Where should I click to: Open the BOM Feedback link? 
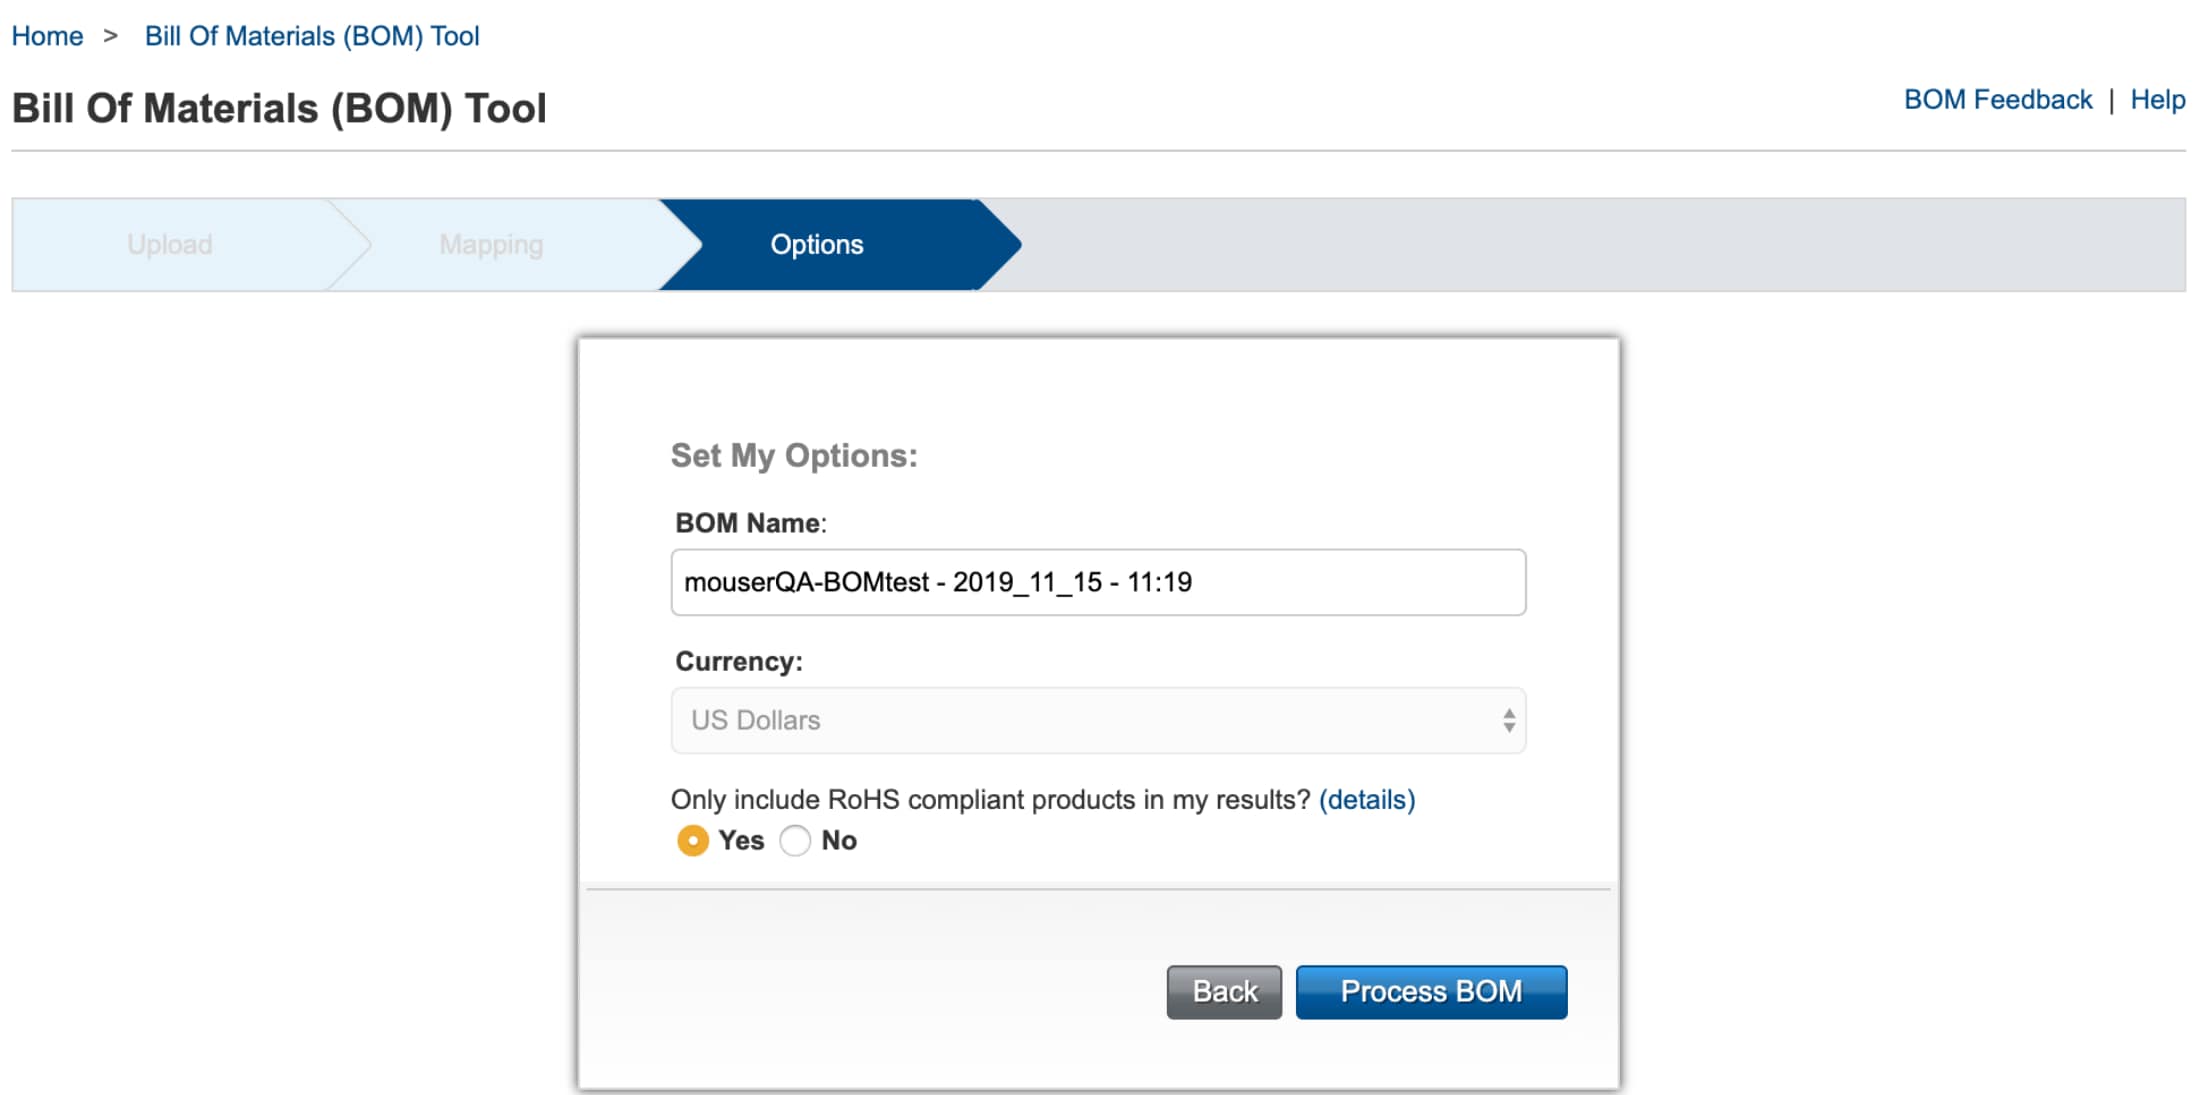1997,100
